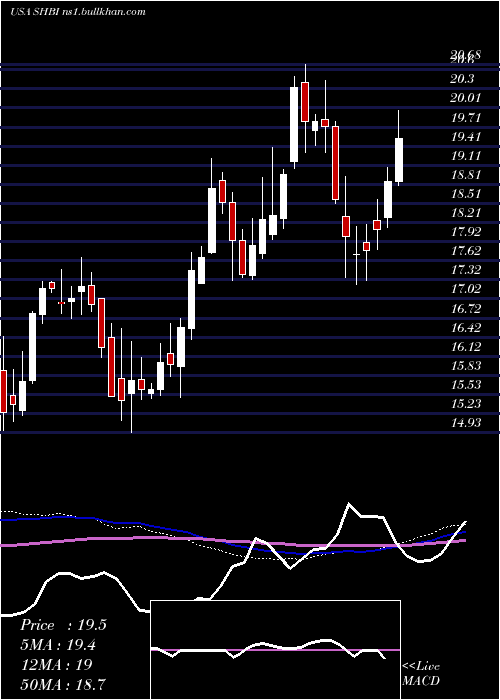Image resolution: width=500 pixels, height=700 pixels.
Task: Click the 'Price : 19.5' readout
Action: [63, 625]
